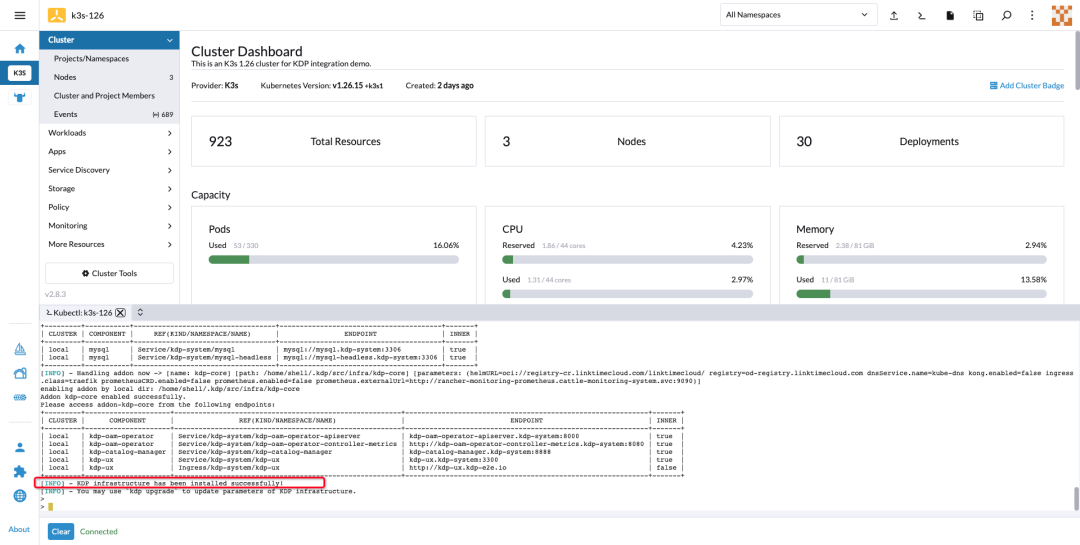Expand the Monitoring menu

pyautogui.click(x=110, y=226)
